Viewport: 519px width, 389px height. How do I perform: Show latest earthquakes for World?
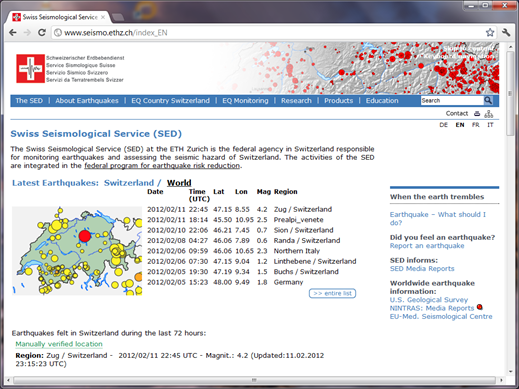[x=179, y=183]
